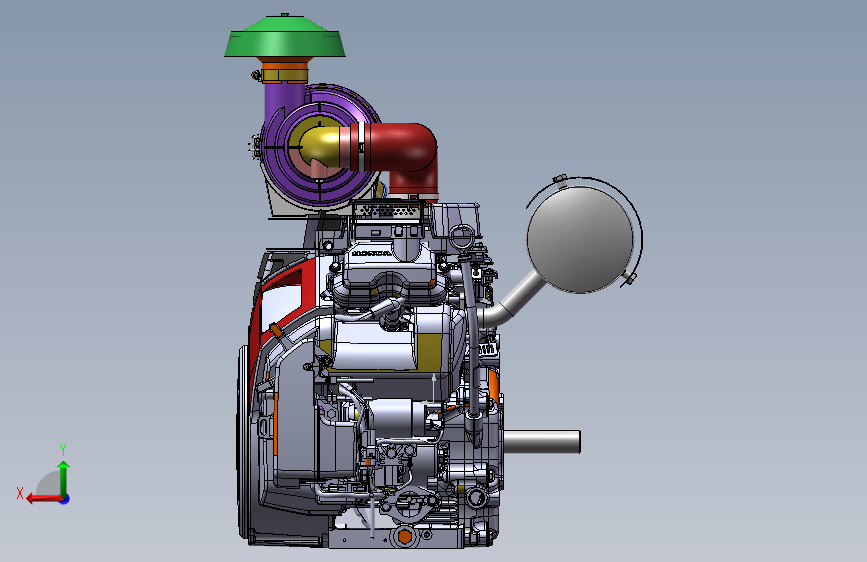Click the blue Z axis dot of the triad
The image size is (867, 562).
(x=65, y=499)
